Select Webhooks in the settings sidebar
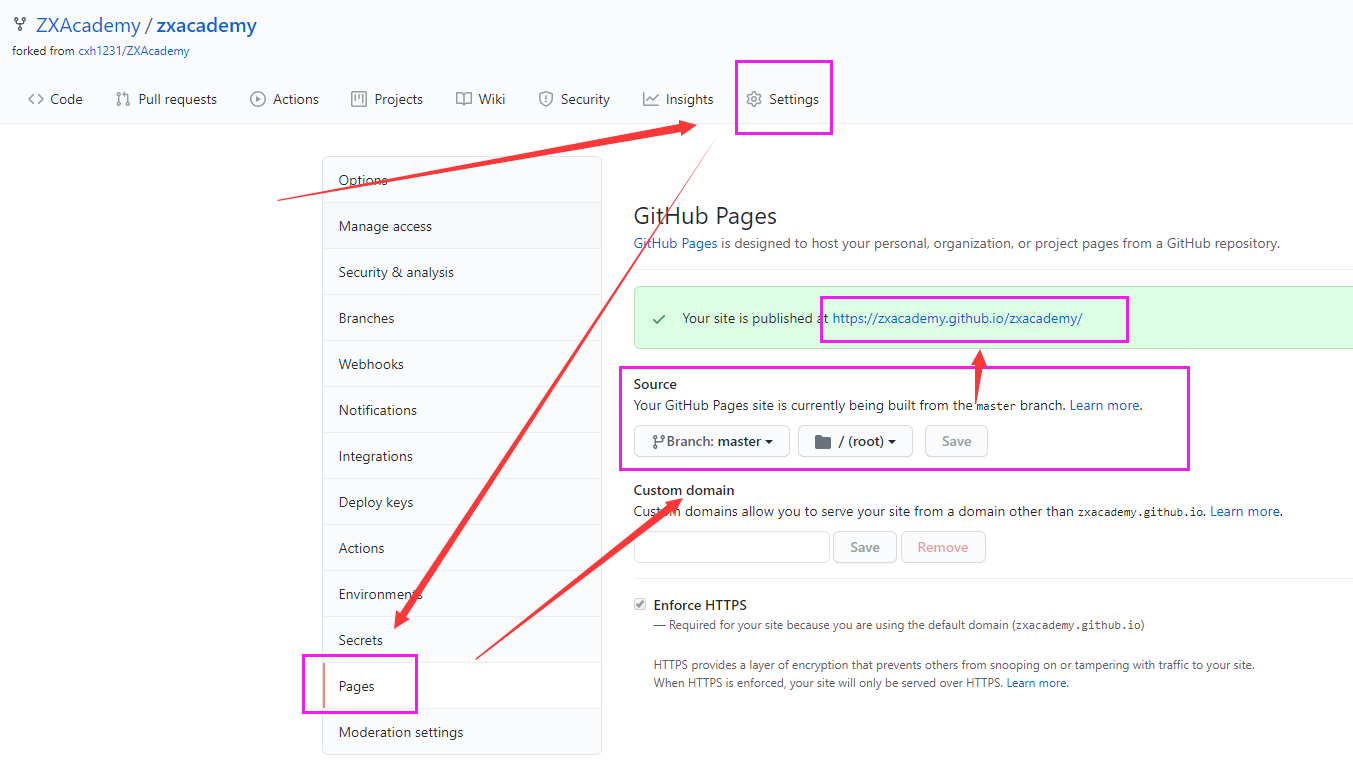This screenshot has height=775, width=1353. 371,363
